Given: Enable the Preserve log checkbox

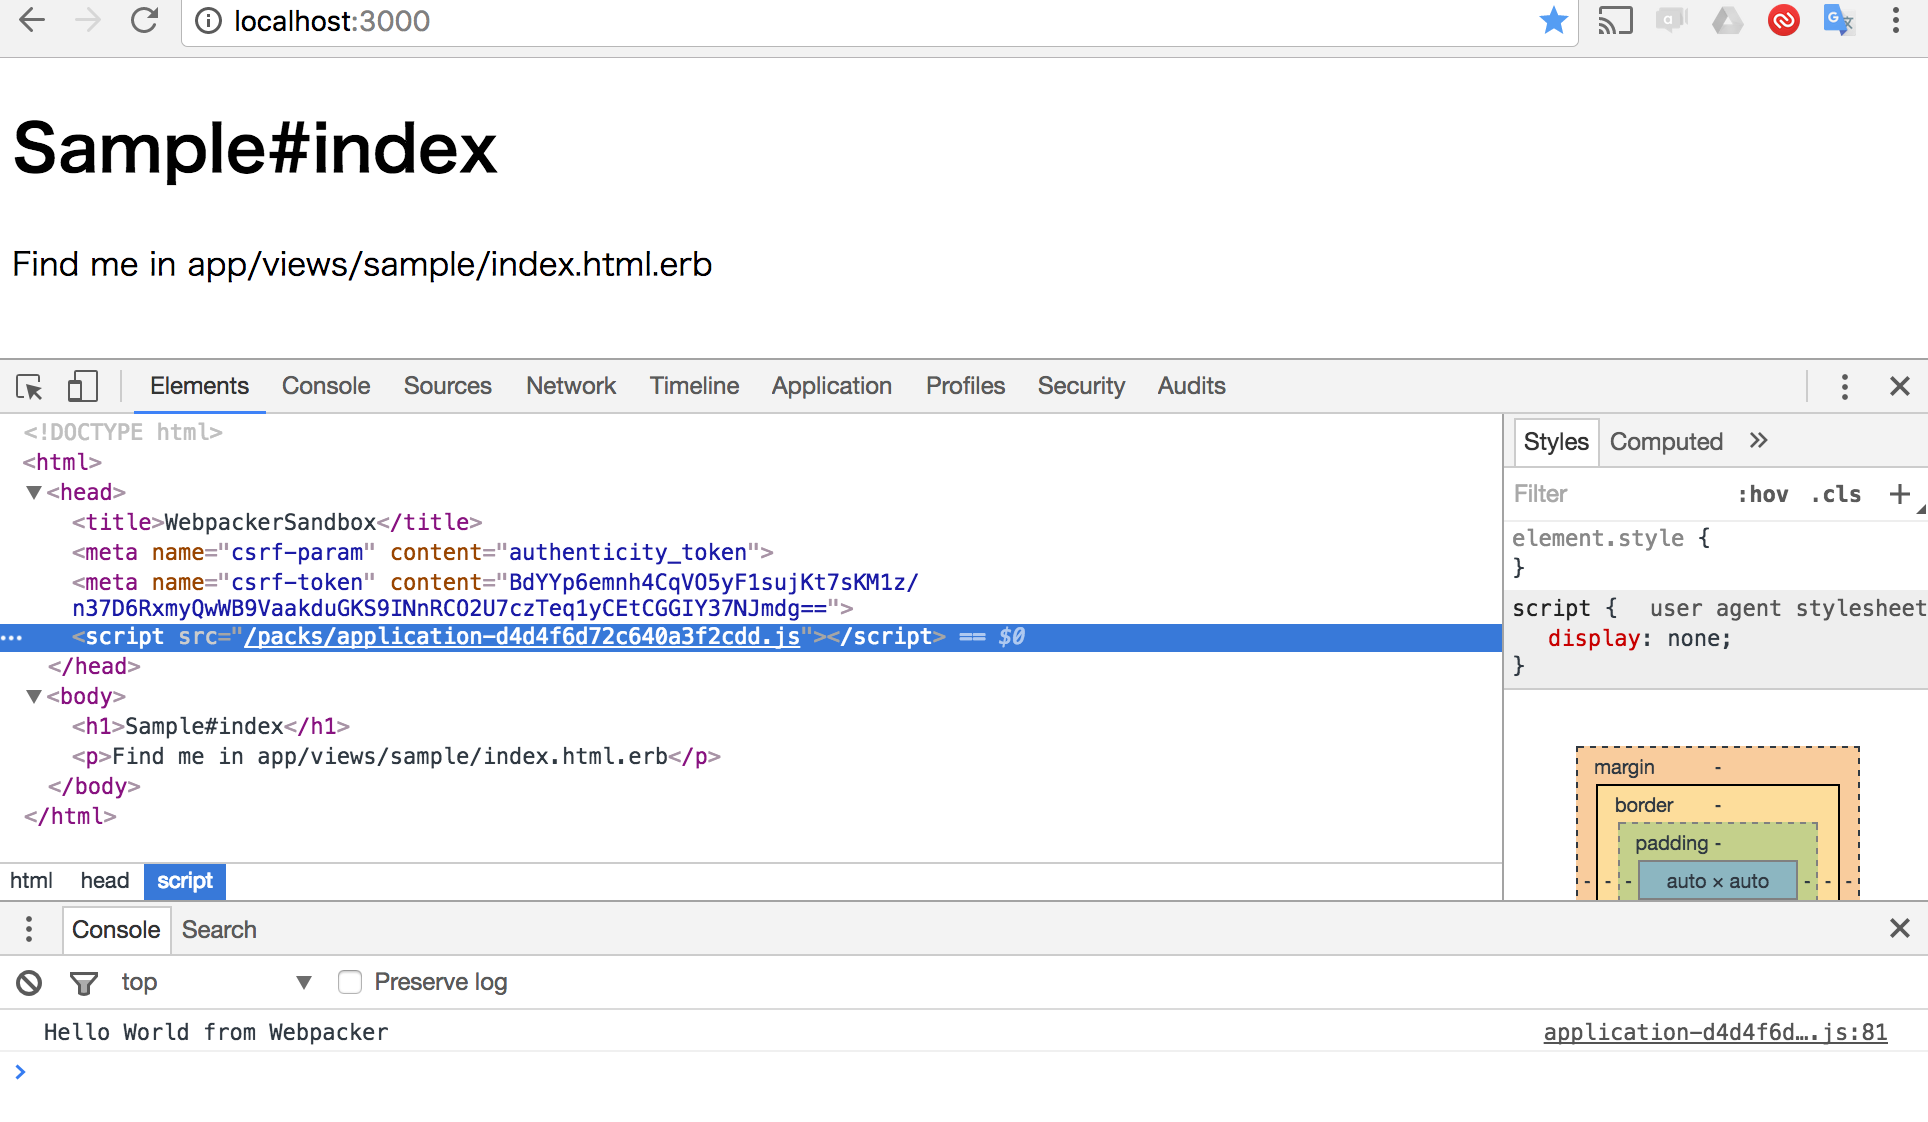Looking at the screenshot, I should pyautogui.click(x=350, y=982).
